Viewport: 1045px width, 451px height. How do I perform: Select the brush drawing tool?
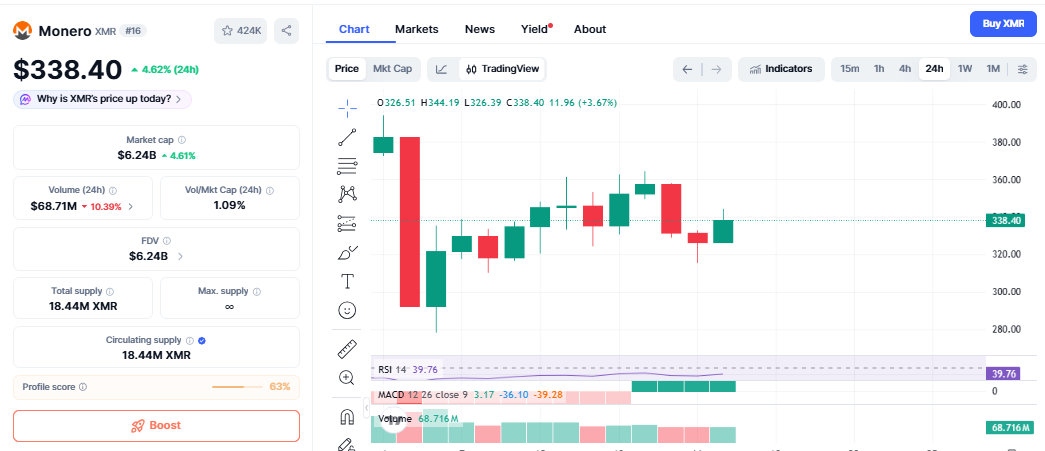click(x=347, y=252)
